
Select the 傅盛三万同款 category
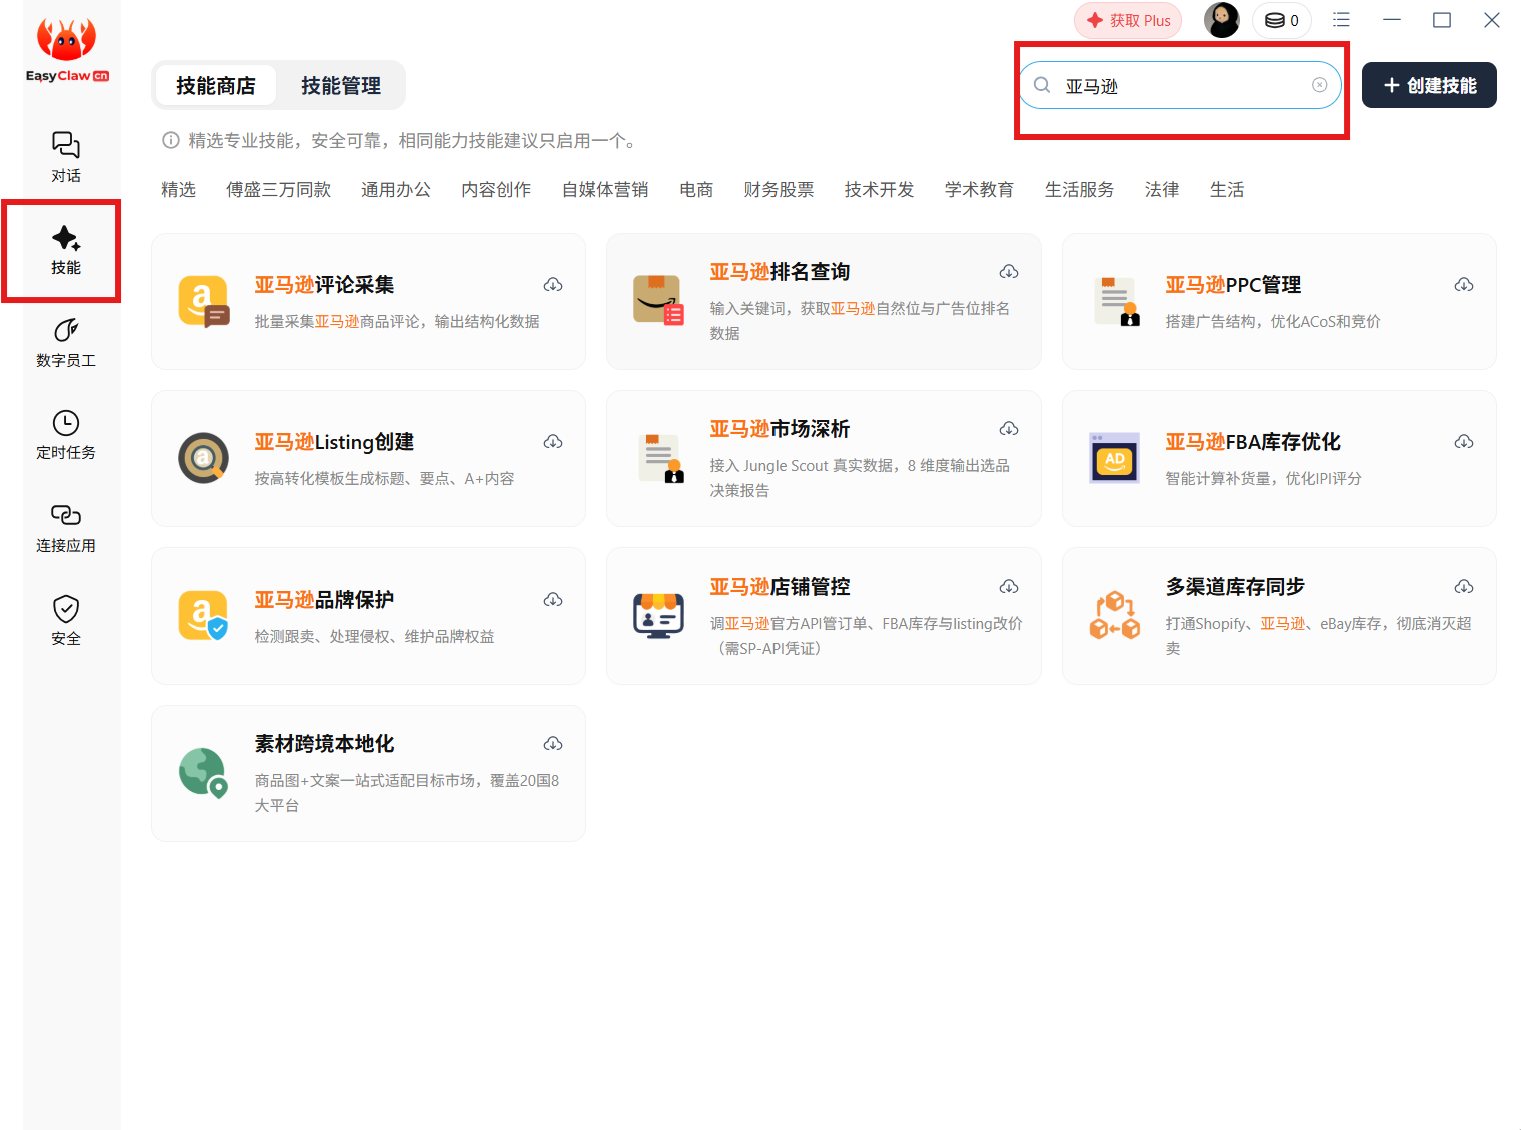(278, 190)
